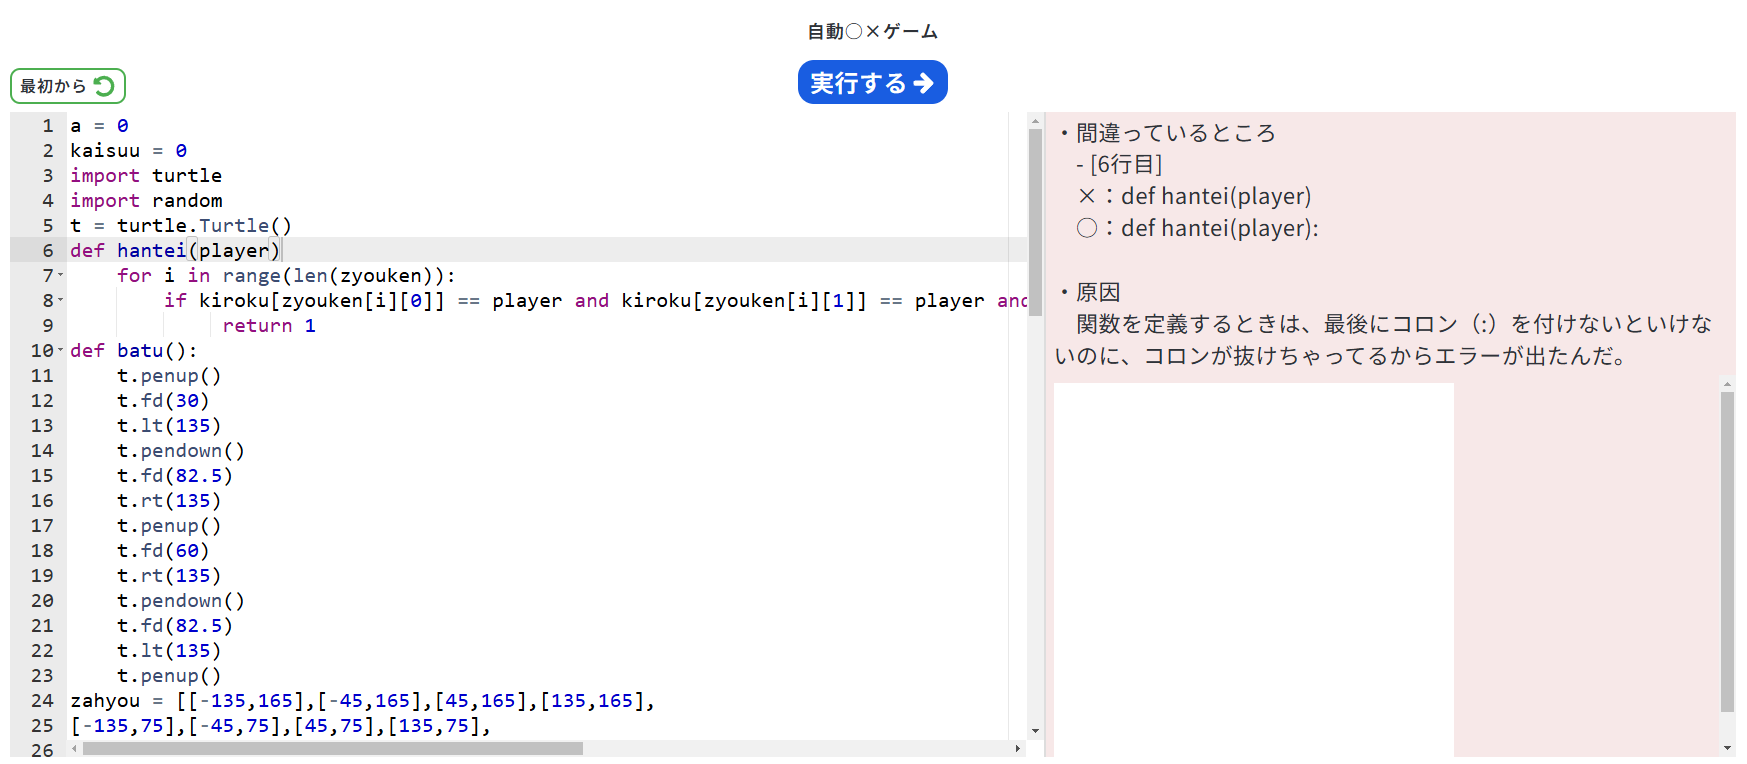Click 'import turtle' on line 3

coord(146,175)
